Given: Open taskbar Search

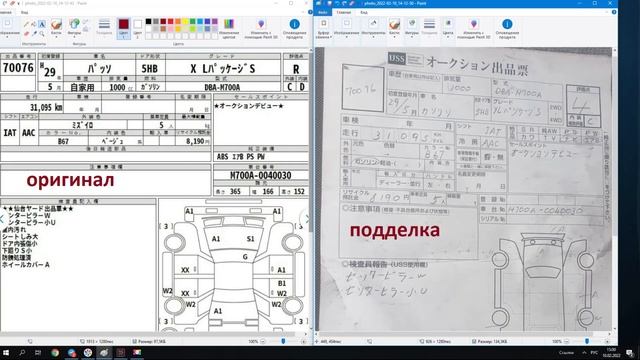Looking at the screenshot, I should 22,353.
